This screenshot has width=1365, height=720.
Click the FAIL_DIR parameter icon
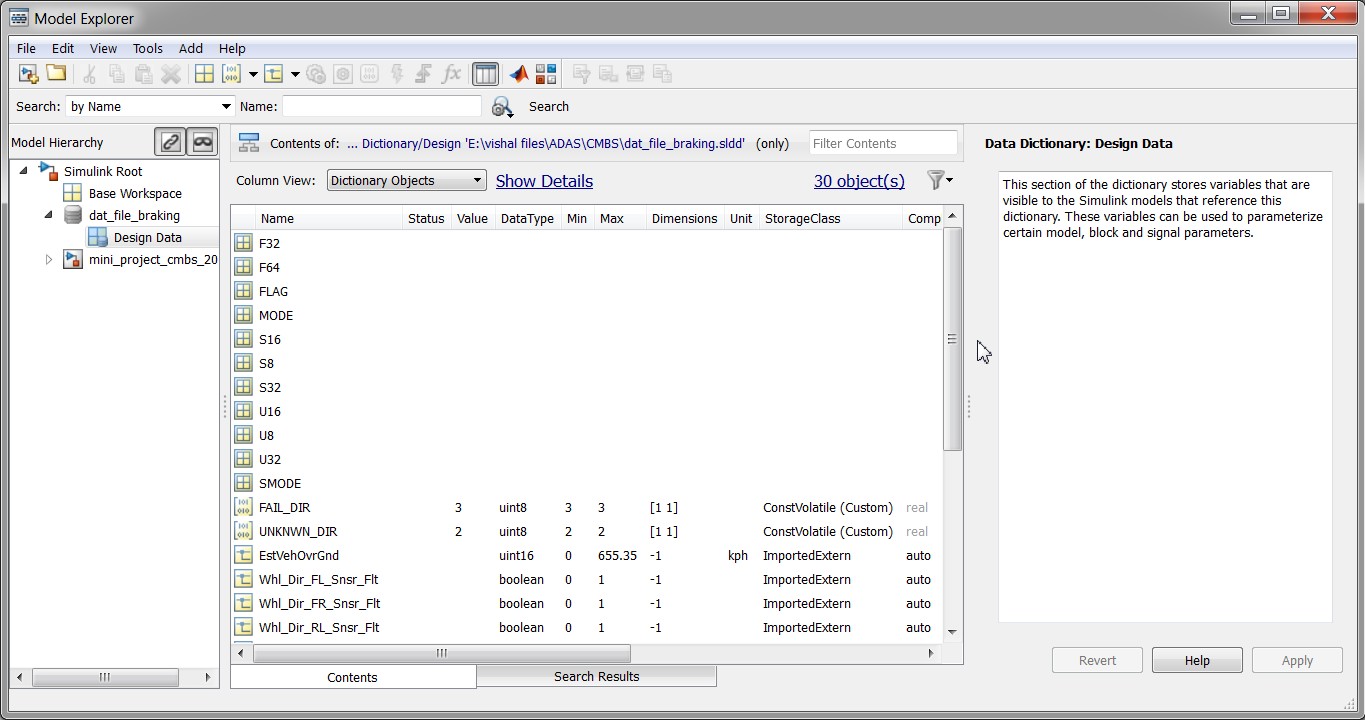tap(243, 507)
